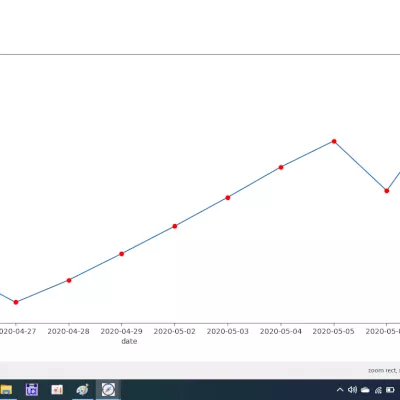Click the red data point above 2020-04-27
This screenshot has width=400, height=400.
pos(16,302)
